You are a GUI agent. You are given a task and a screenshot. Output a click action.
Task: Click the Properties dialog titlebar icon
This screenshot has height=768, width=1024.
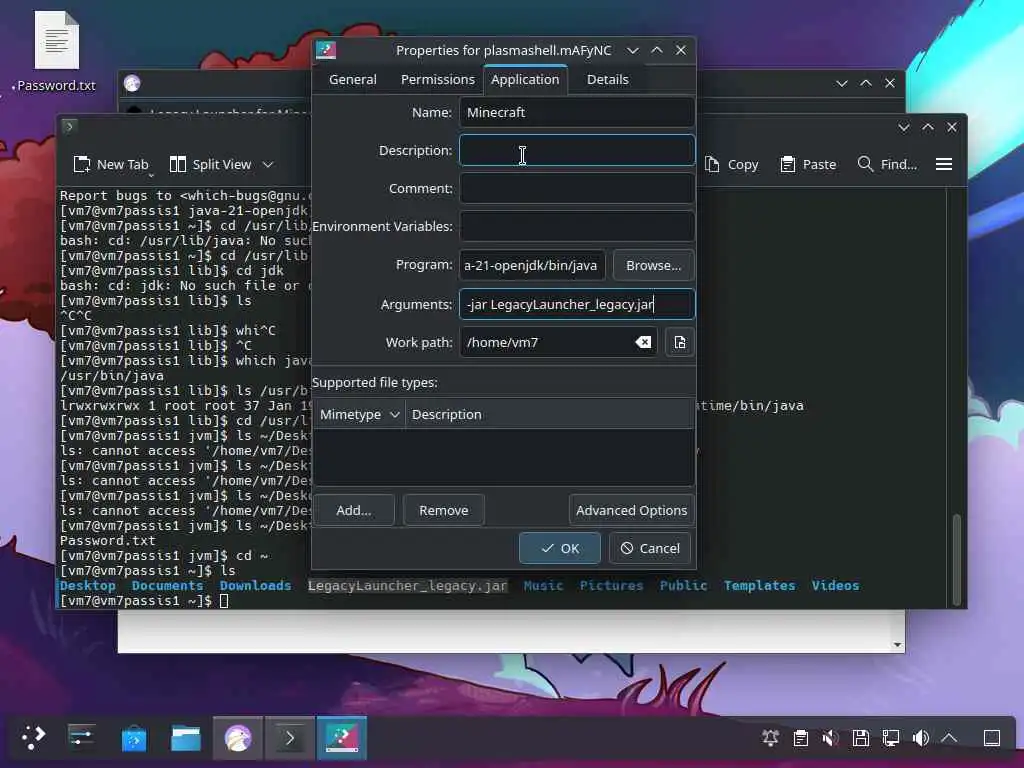coord(326,50)
